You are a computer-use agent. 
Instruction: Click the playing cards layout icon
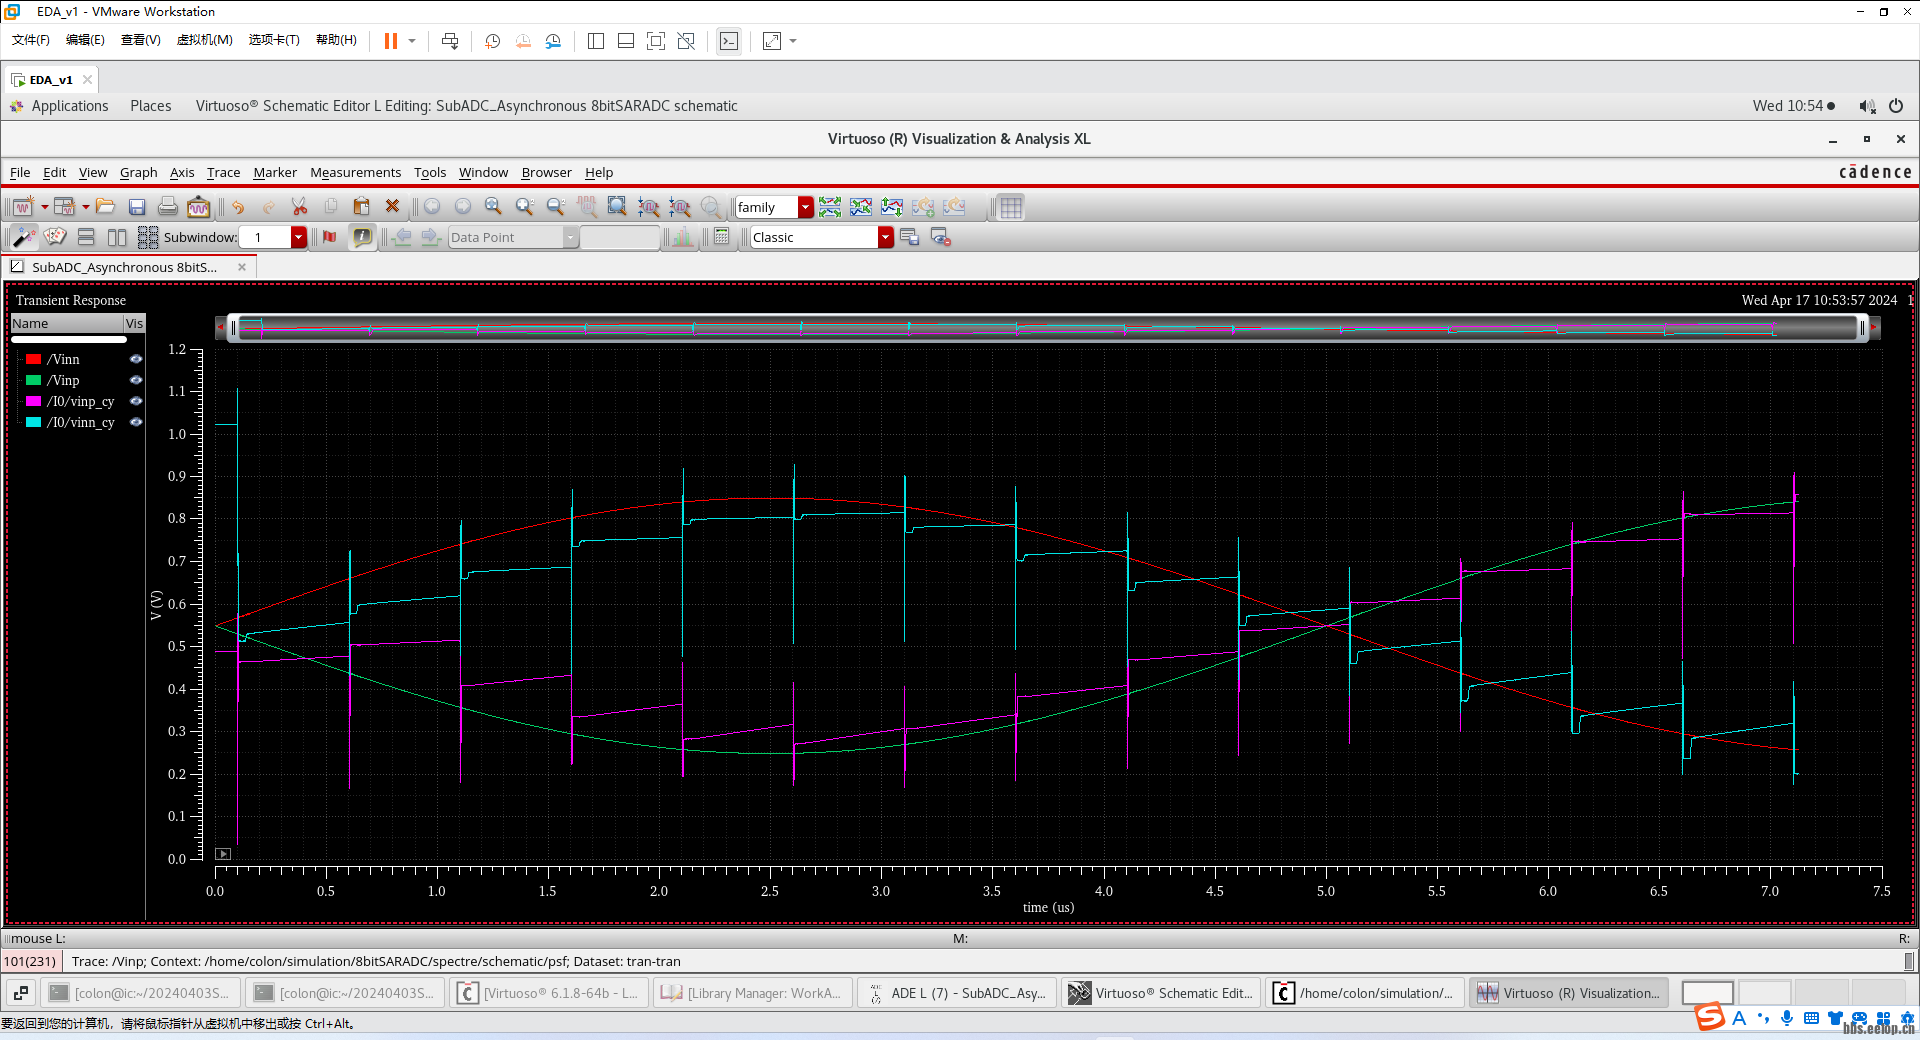click(55, 237)
